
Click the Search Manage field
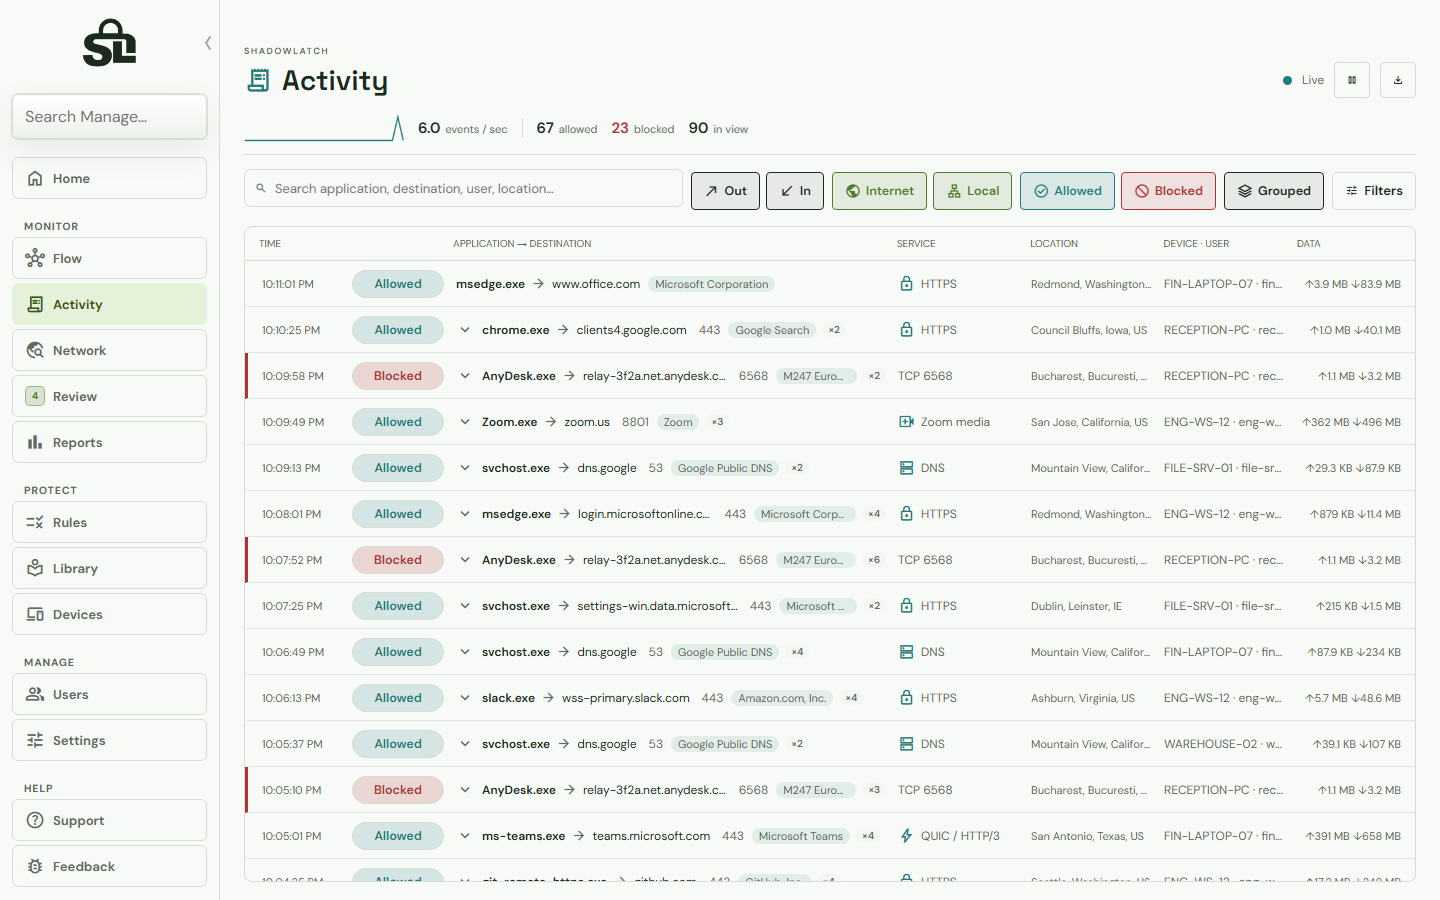click(x=110, y=117)
